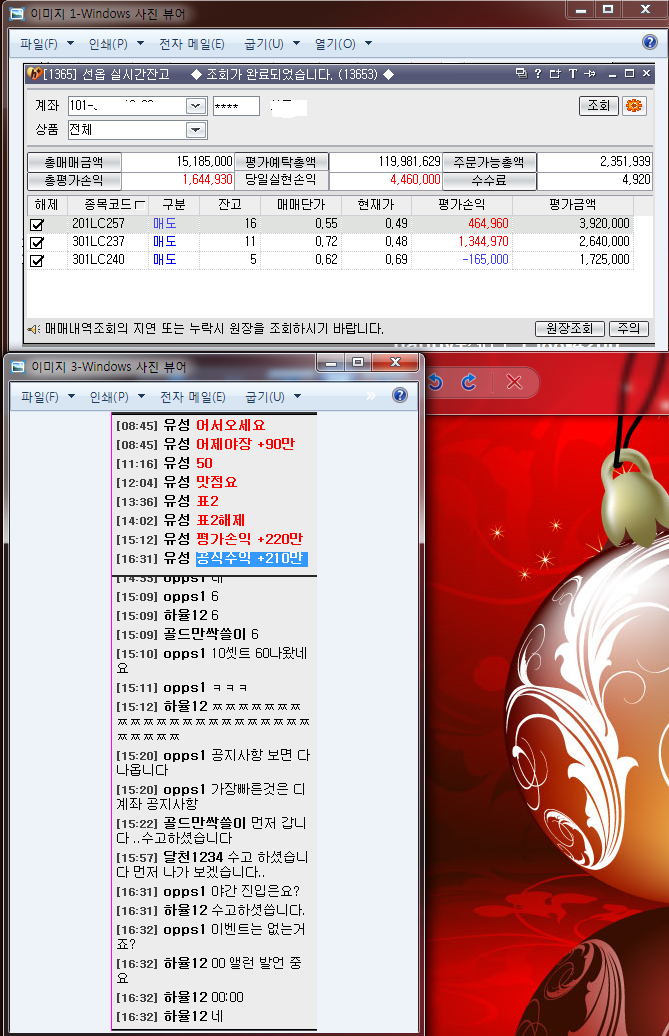
Task: Open 인쇄(P) menu in 이미지 3 viewer
Action: click(117, 396)
